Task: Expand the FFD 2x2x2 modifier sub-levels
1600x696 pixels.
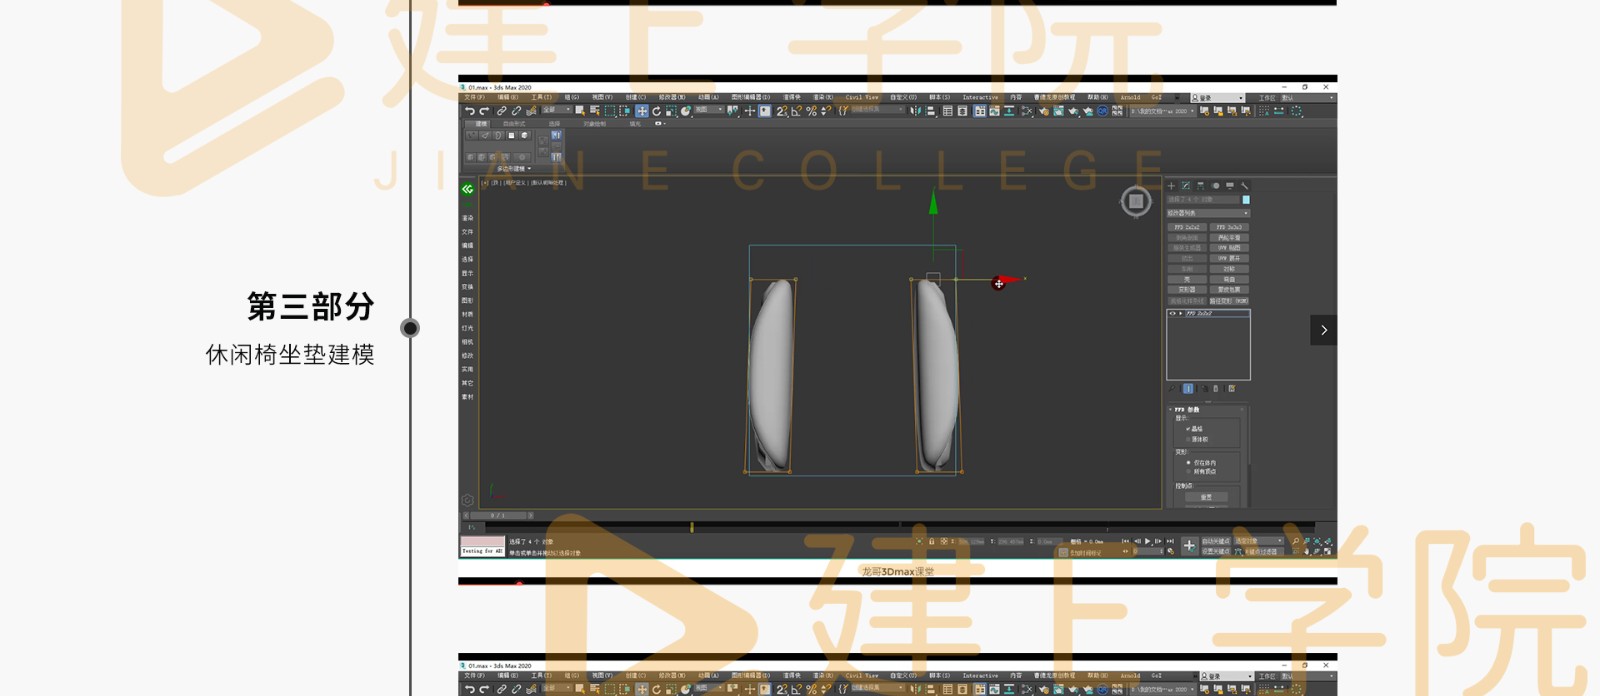Action: pos(1180,314)
